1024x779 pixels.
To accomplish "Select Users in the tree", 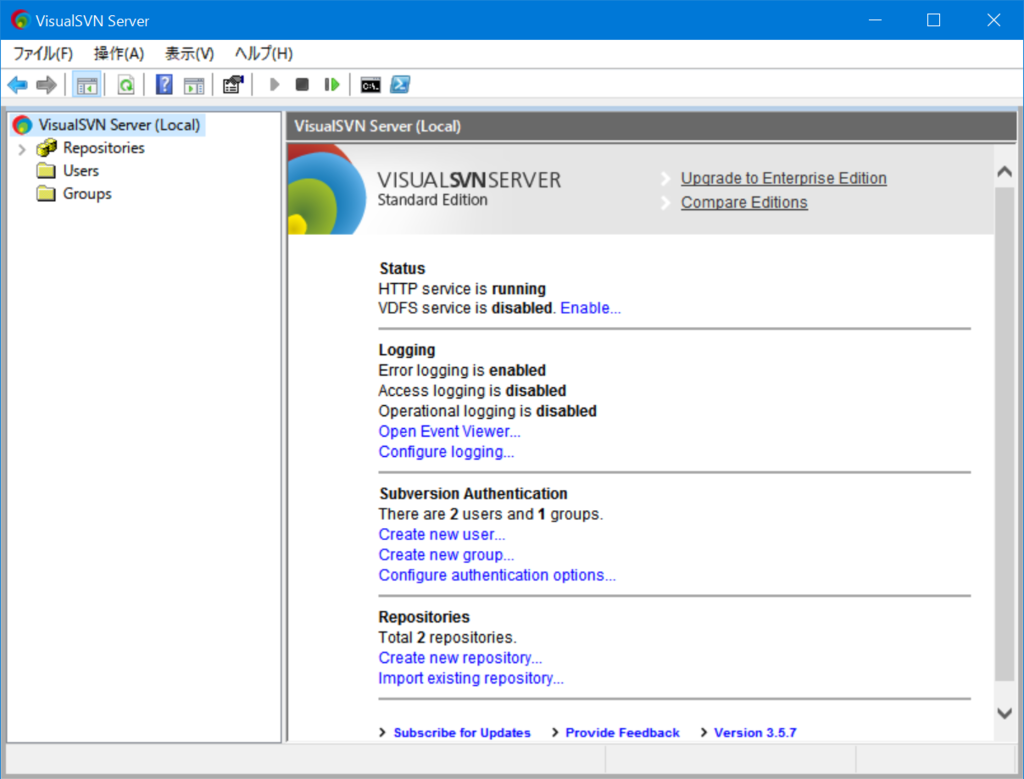I will (x=81, y=171).
